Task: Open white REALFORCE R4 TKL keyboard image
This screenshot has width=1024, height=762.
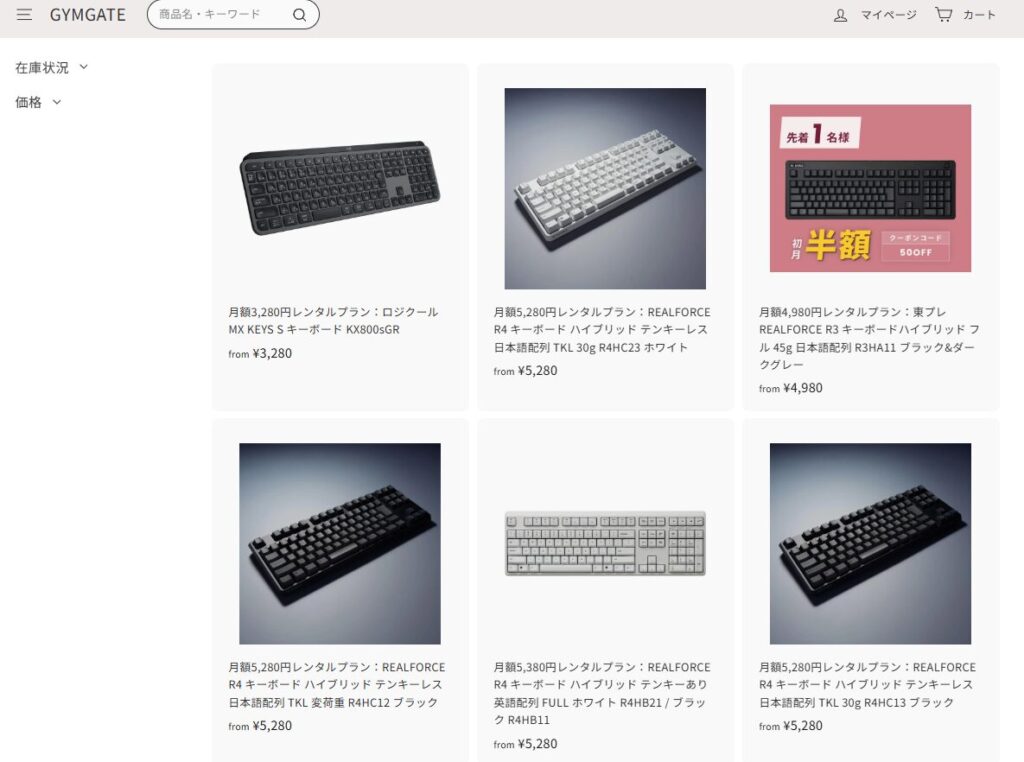Action: click(x=605, y=188)
